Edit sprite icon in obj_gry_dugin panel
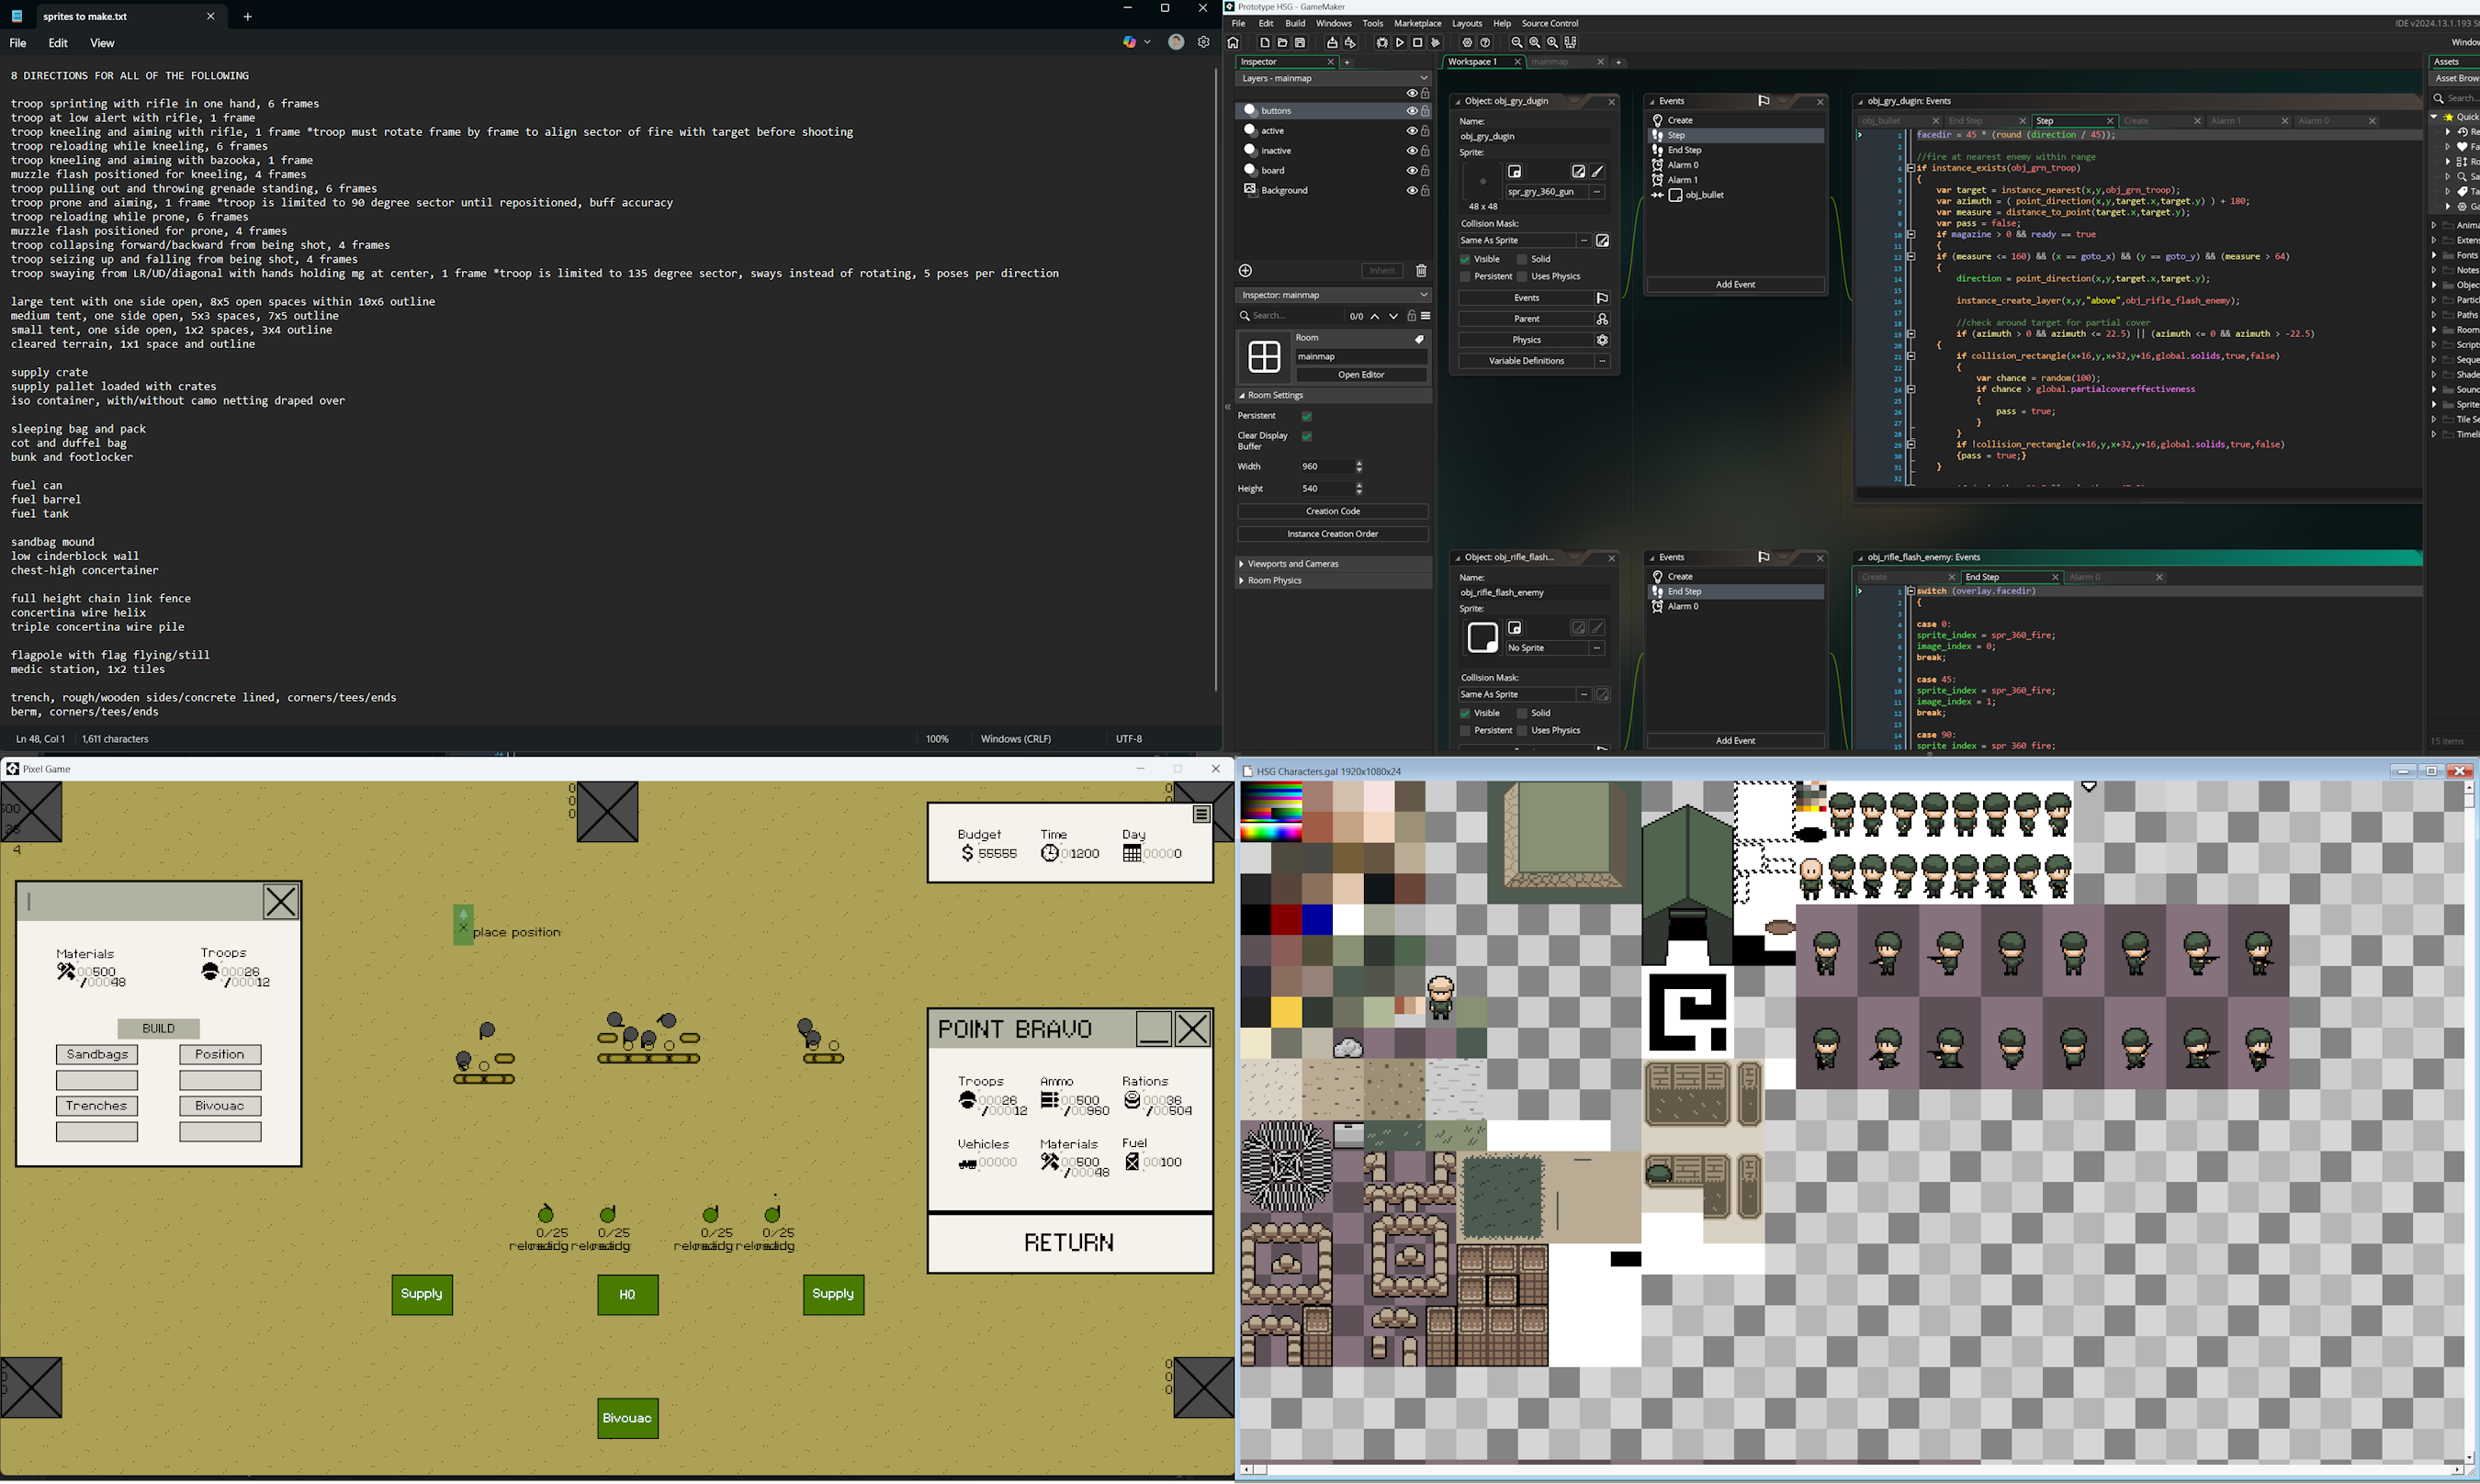Screen dimensions: 2480x1484 [x=1578, y=172]
